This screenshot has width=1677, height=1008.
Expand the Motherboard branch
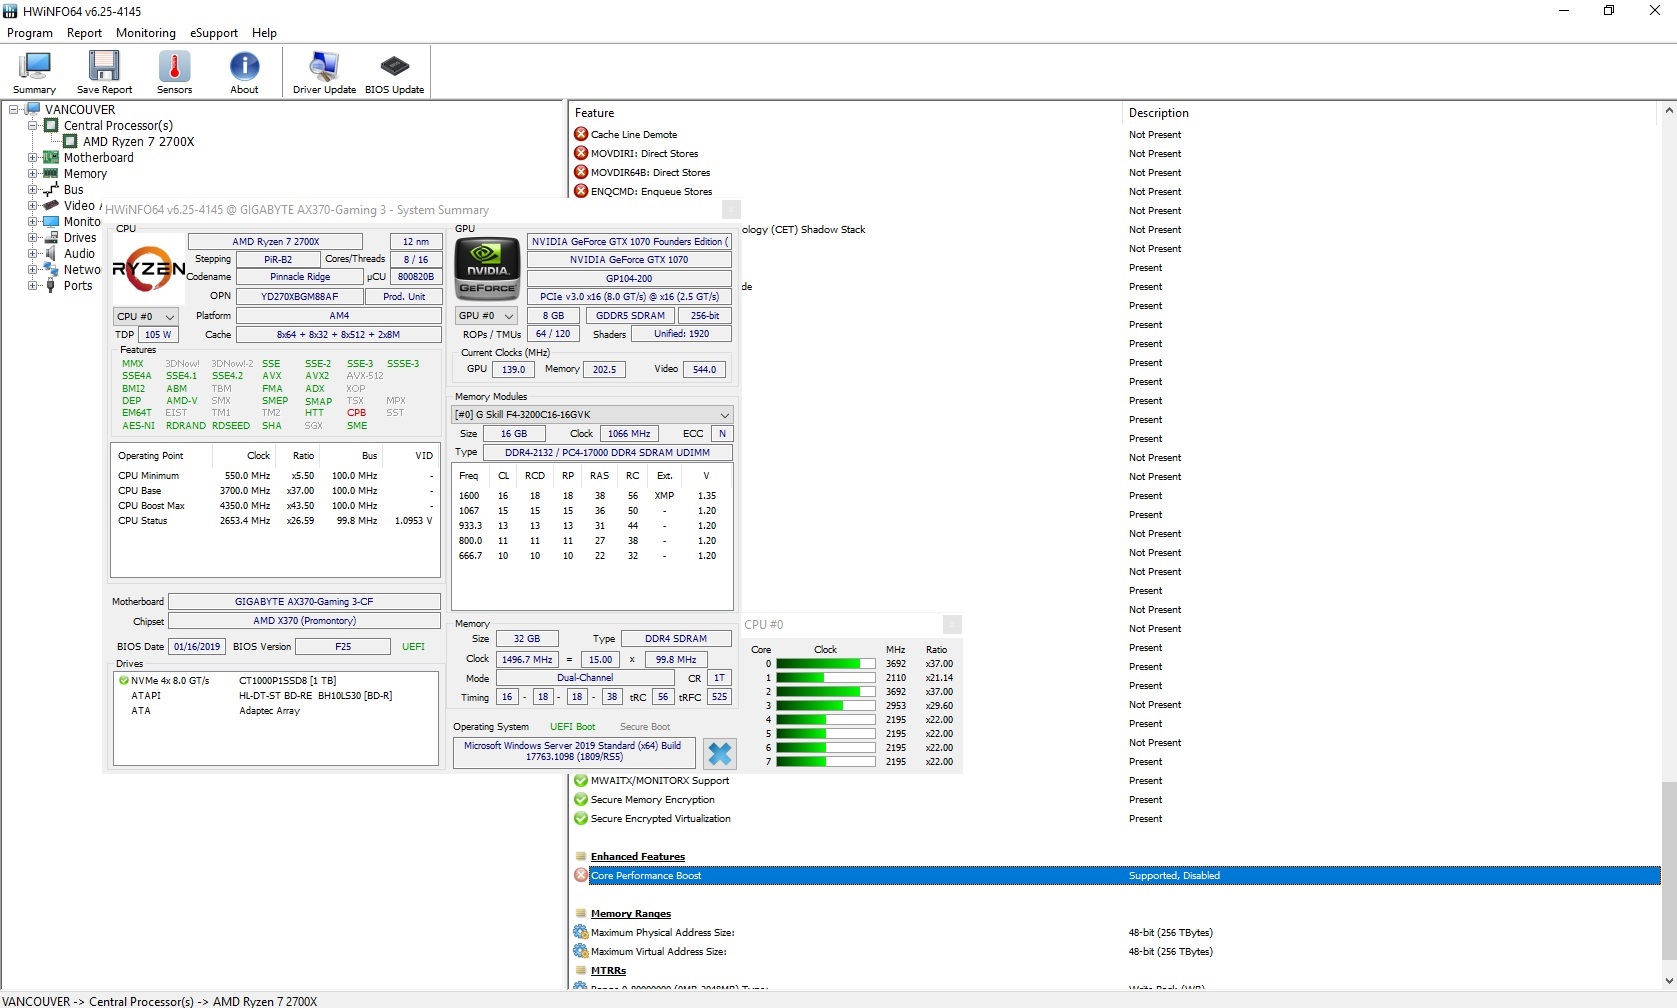tap(33, 157)
